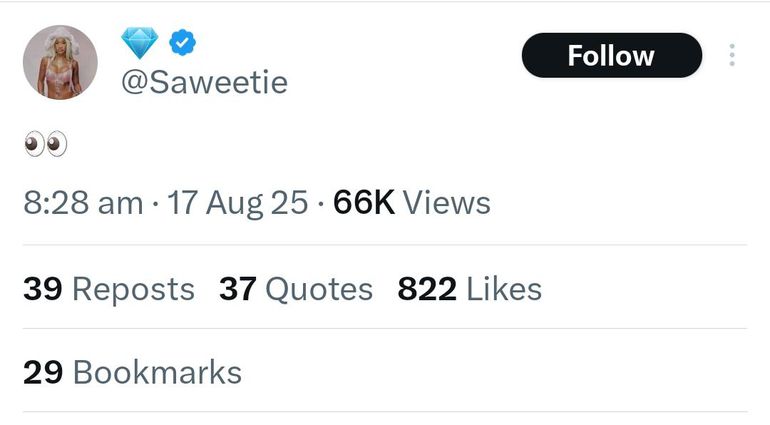
Task: Open the Likes list
Action: [504, 289]
